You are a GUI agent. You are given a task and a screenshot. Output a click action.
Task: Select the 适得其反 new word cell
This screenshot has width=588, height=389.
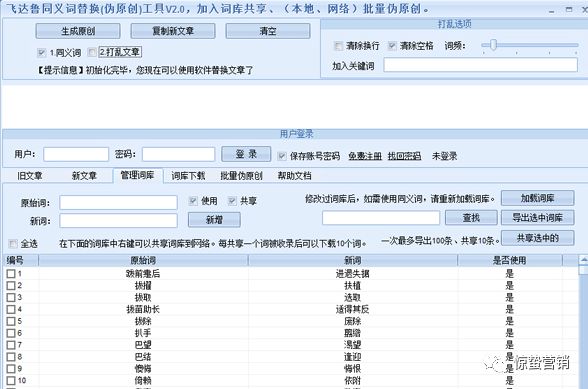[x=352, y=309]
